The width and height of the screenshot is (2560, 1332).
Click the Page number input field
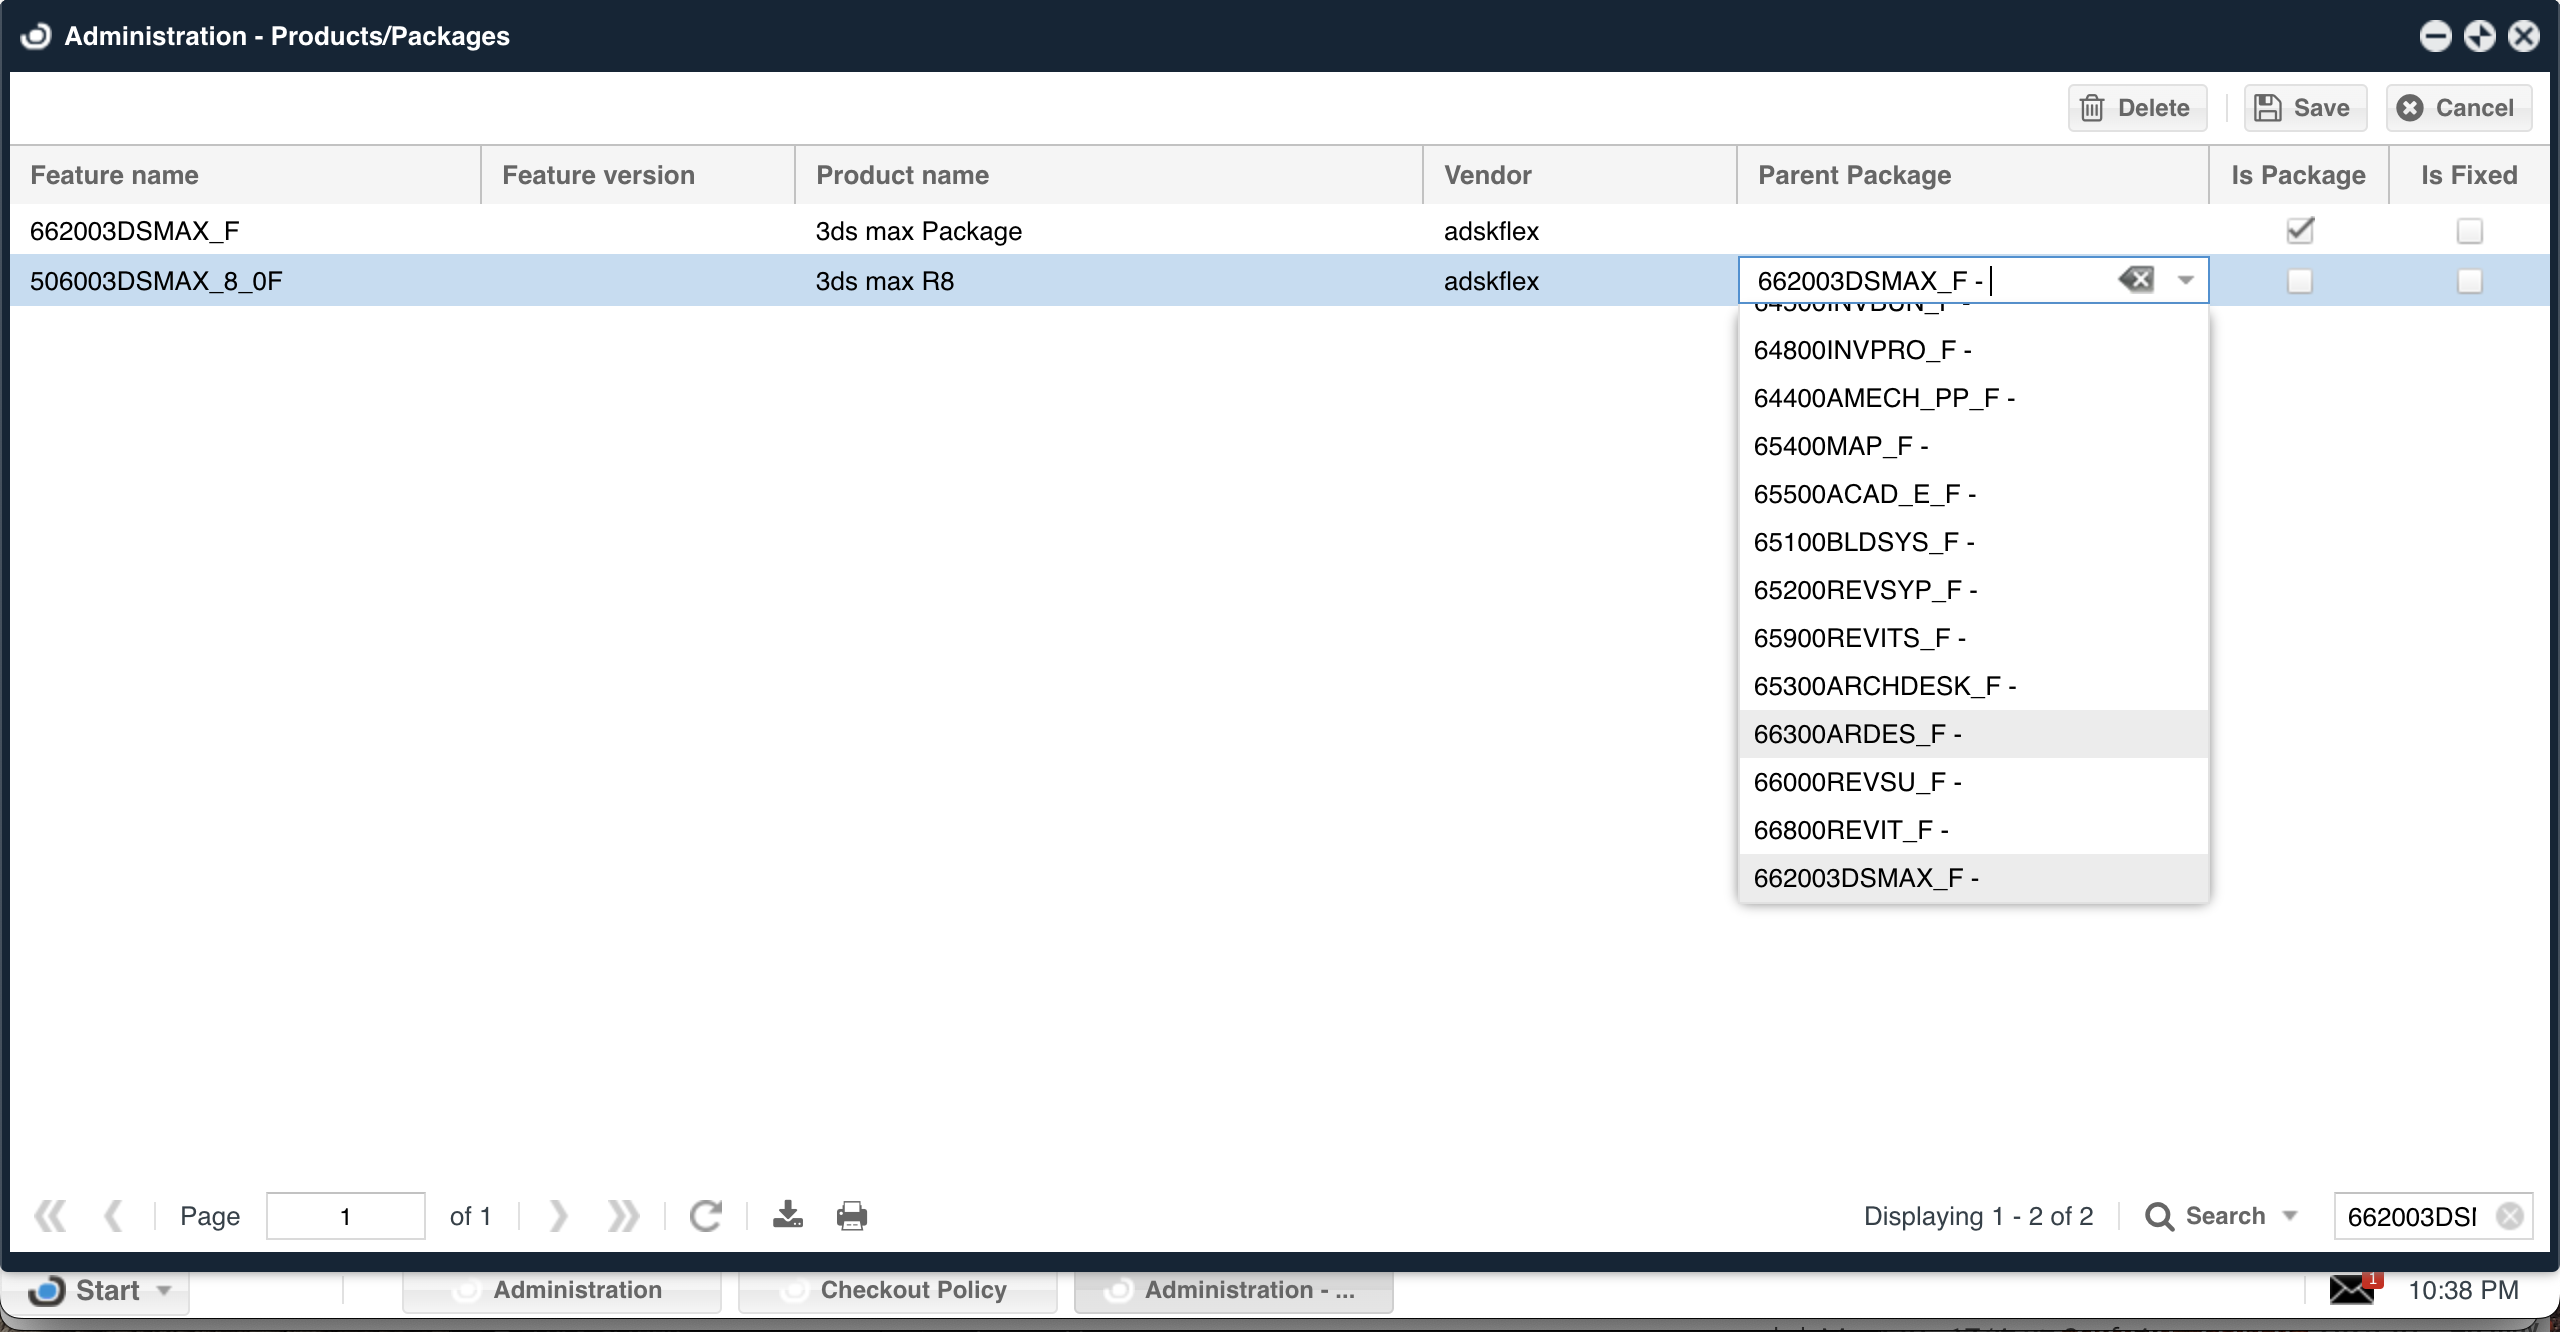[345, 1216]
